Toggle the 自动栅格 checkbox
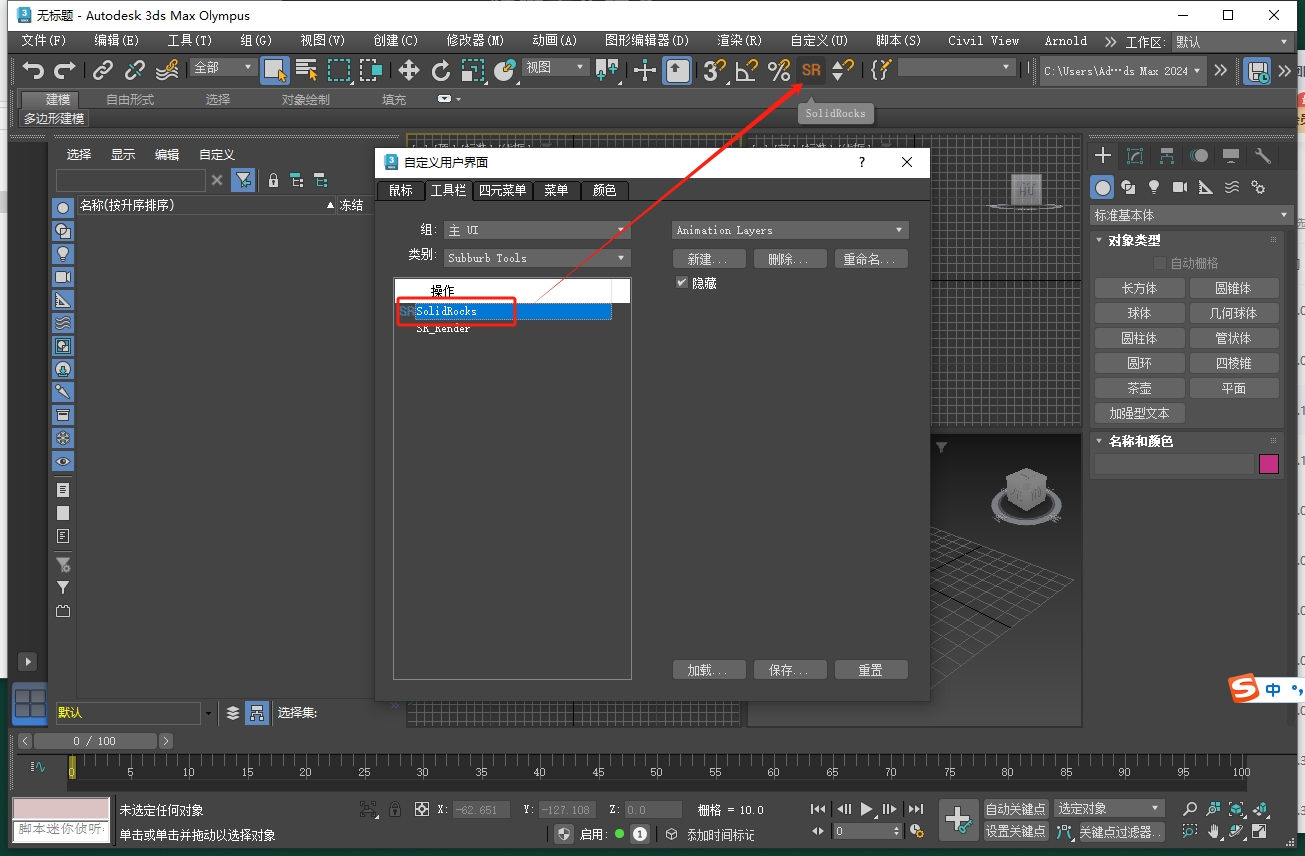The width and height of the screenshot is (1305, 856). (x=1160, y=263)
